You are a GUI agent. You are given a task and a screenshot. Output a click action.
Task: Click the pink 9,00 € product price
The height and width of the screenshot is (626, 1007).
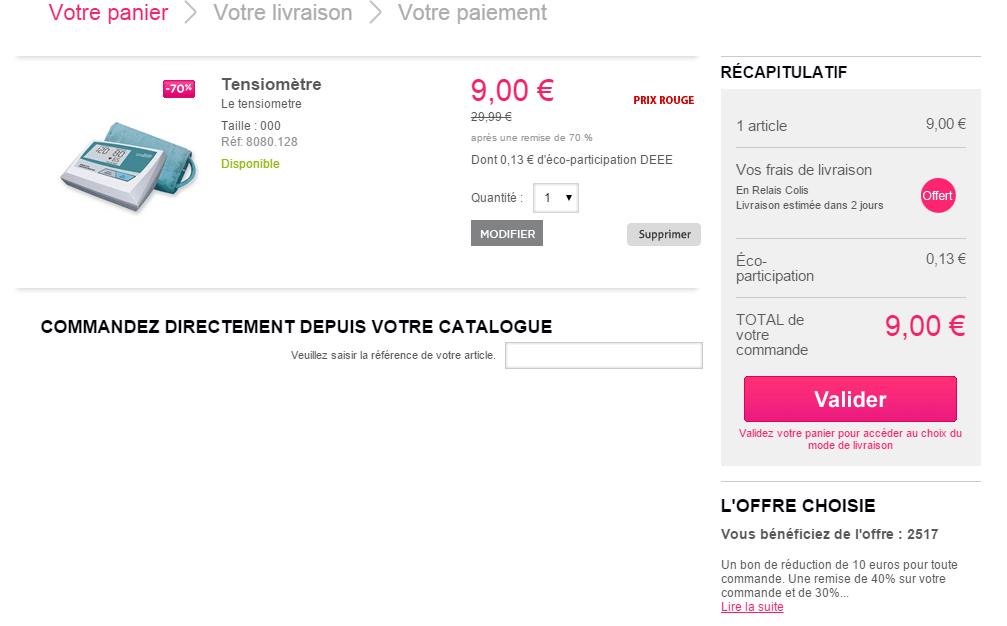click(x=512, y=91)
